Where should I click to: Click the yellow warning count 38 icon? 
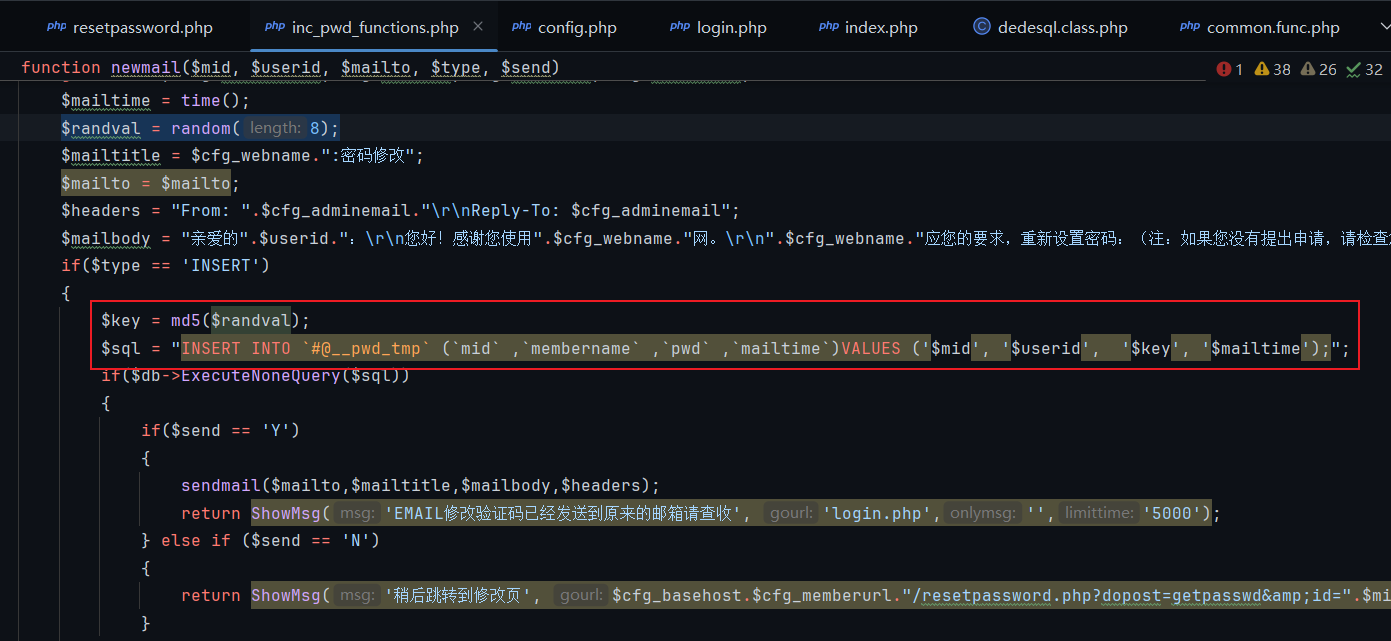pos(1262,69)
